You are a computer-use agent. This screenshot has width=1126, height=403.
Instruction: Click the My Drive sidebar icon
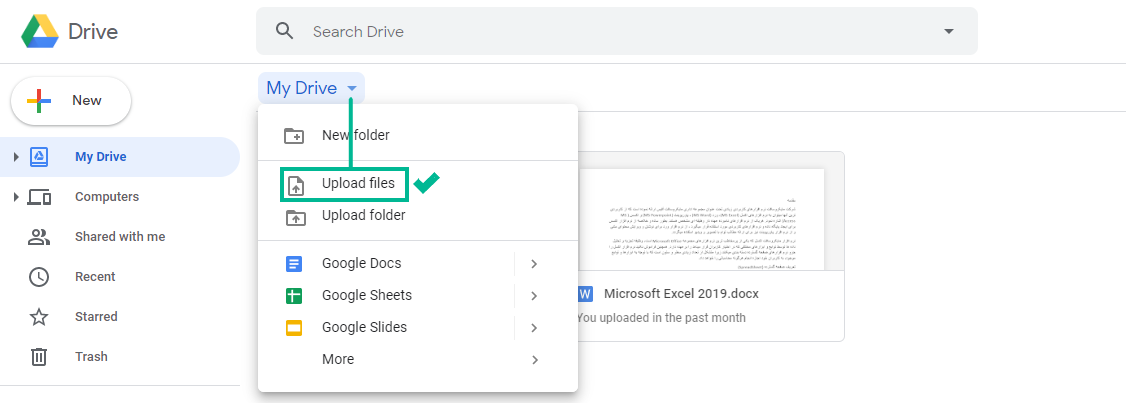pos(39,157)
